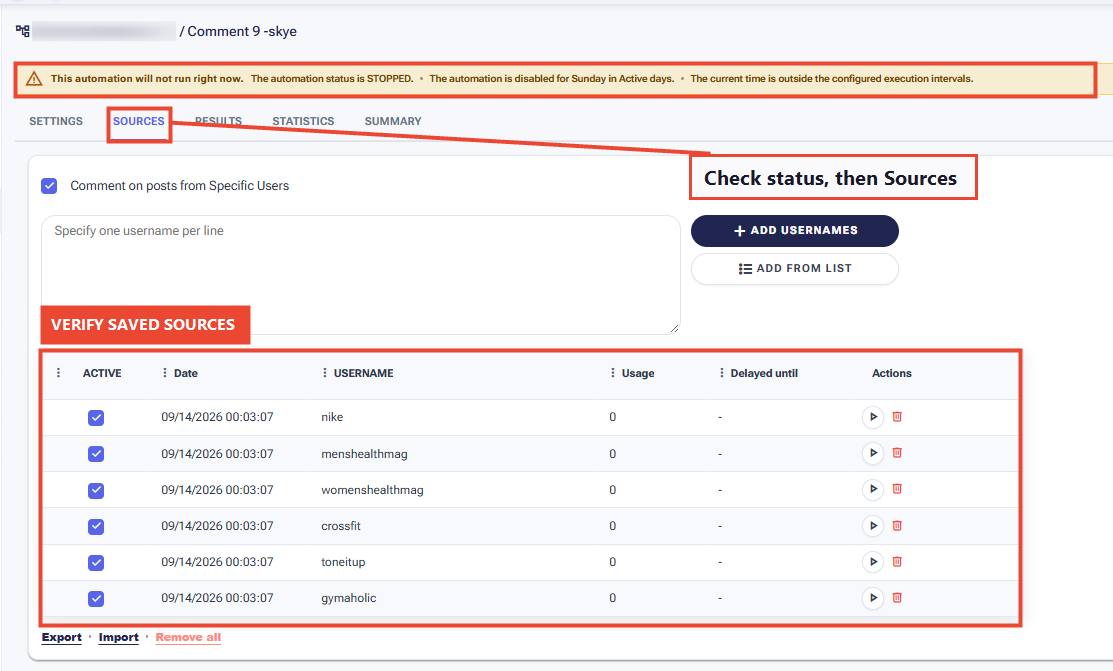
Task: Open the RESULTS tab
Action: [219, 121]
